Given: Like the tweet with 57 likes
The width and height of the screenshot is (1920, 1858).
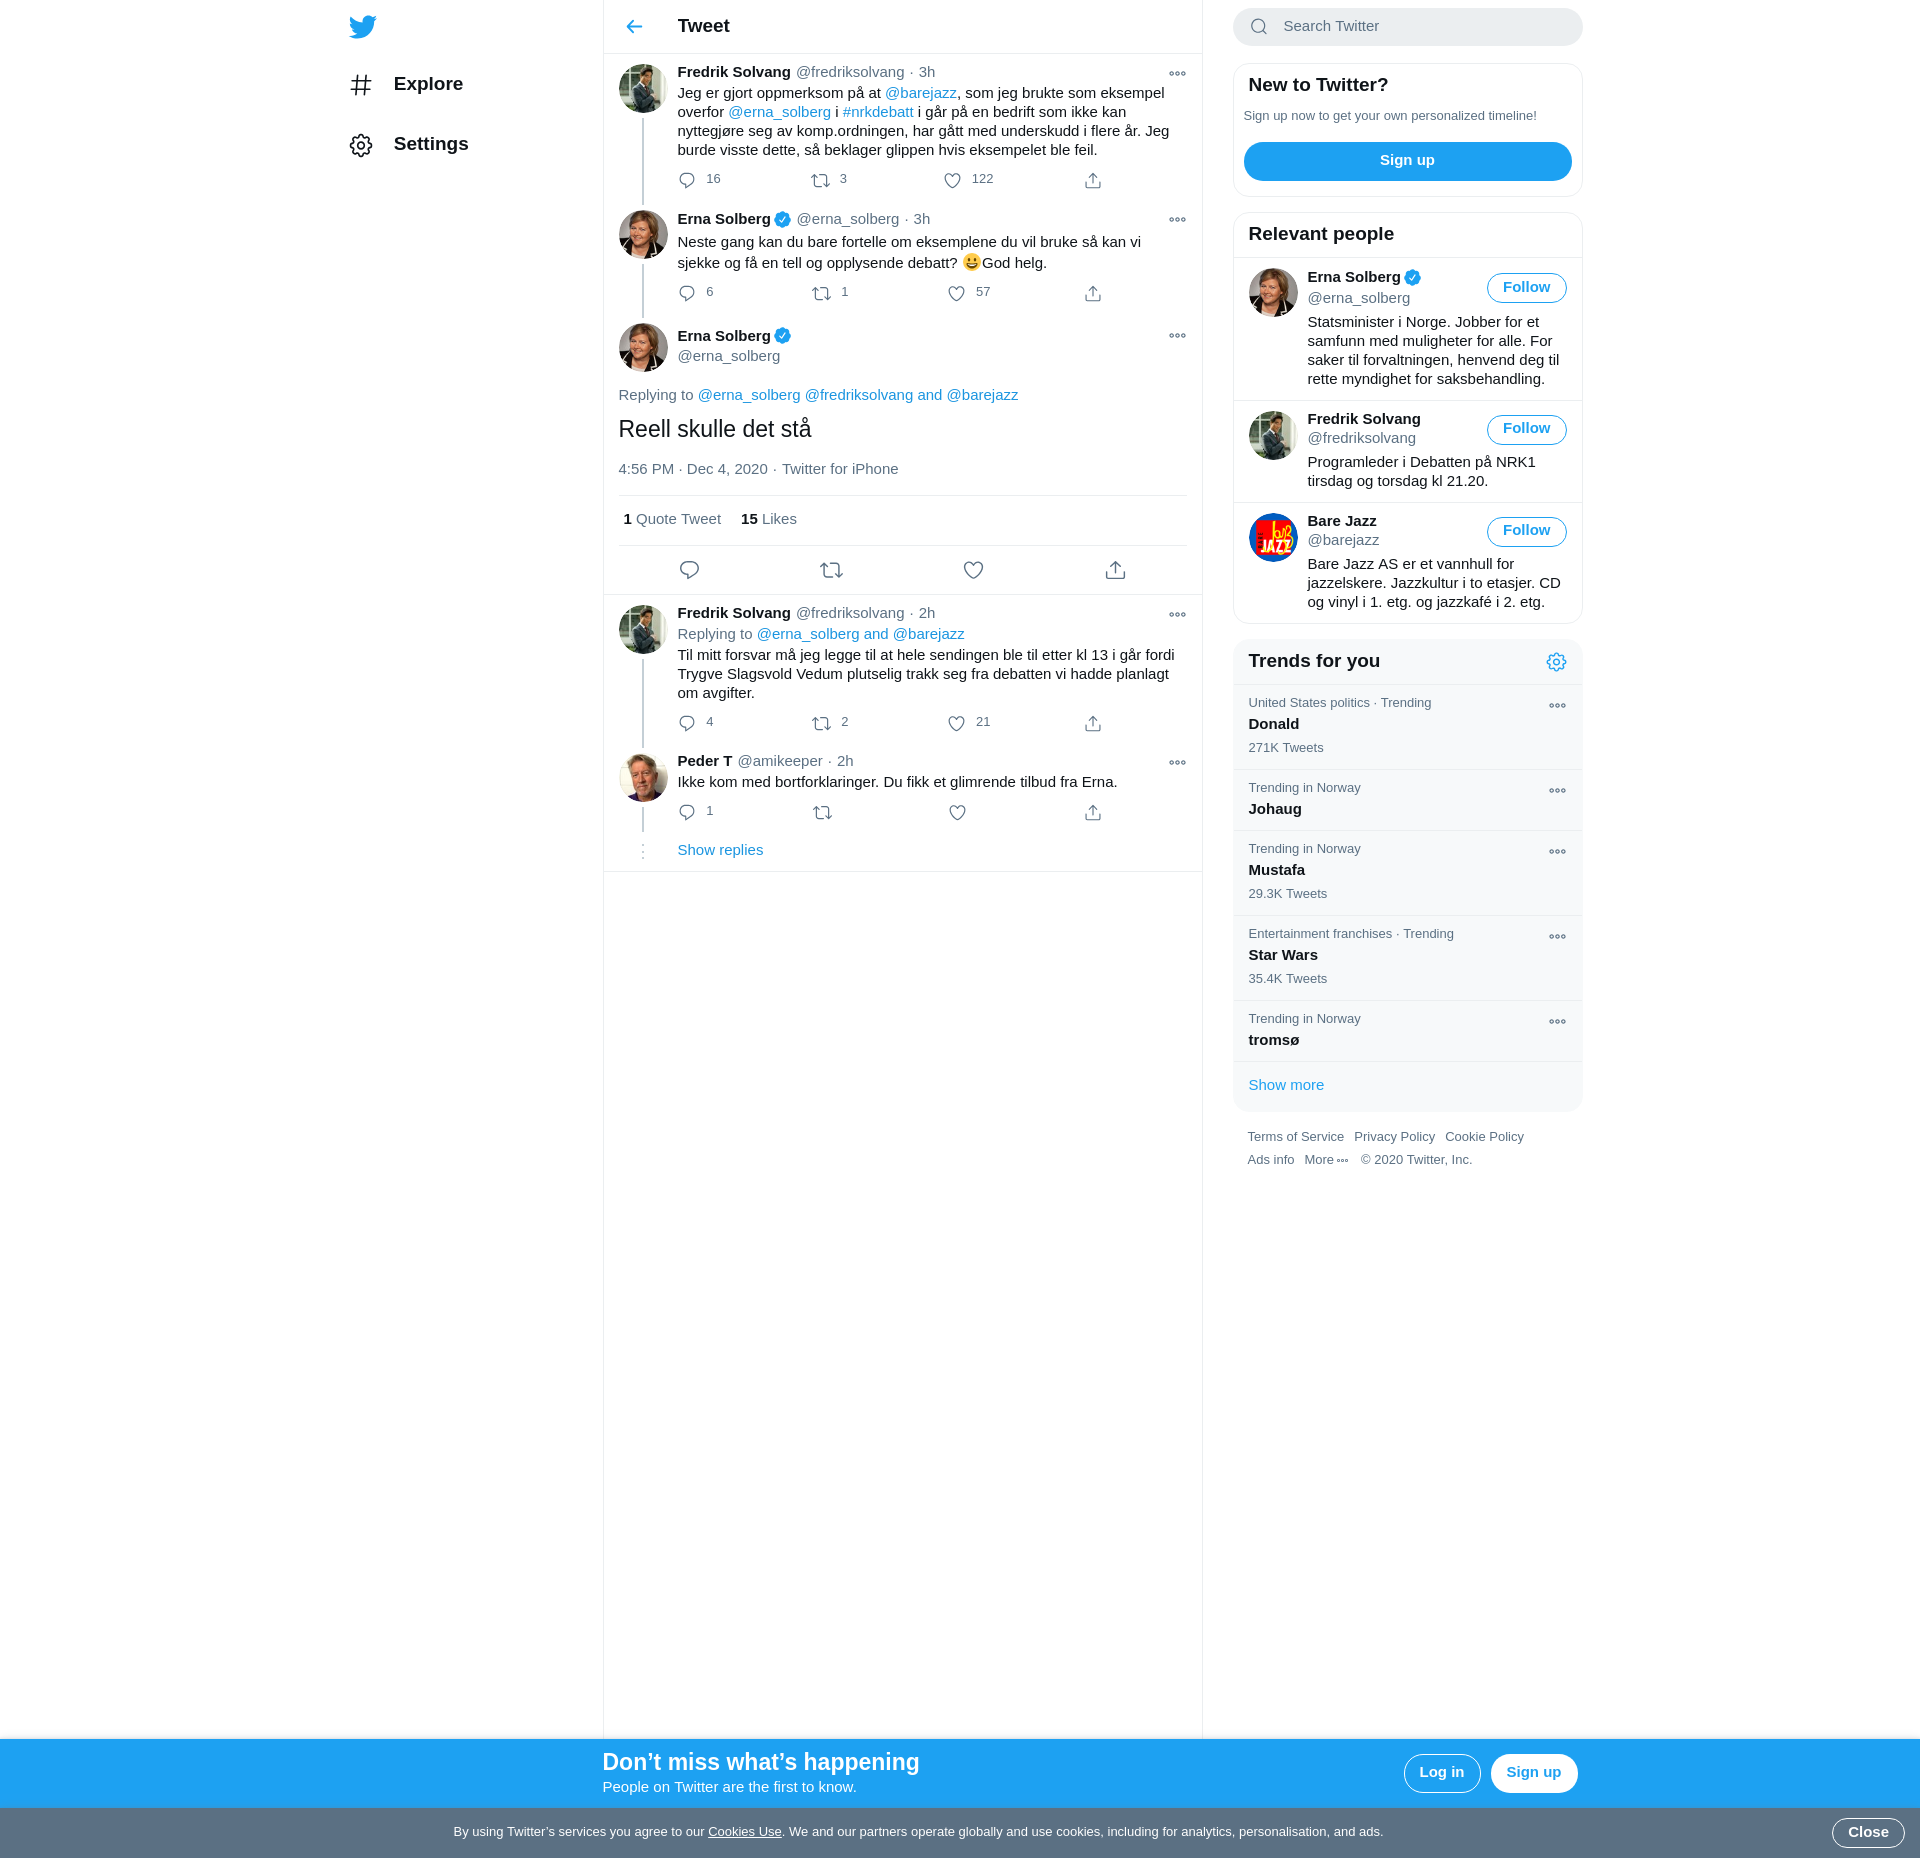Looking at the screenshot, I should tap(957, 293).
